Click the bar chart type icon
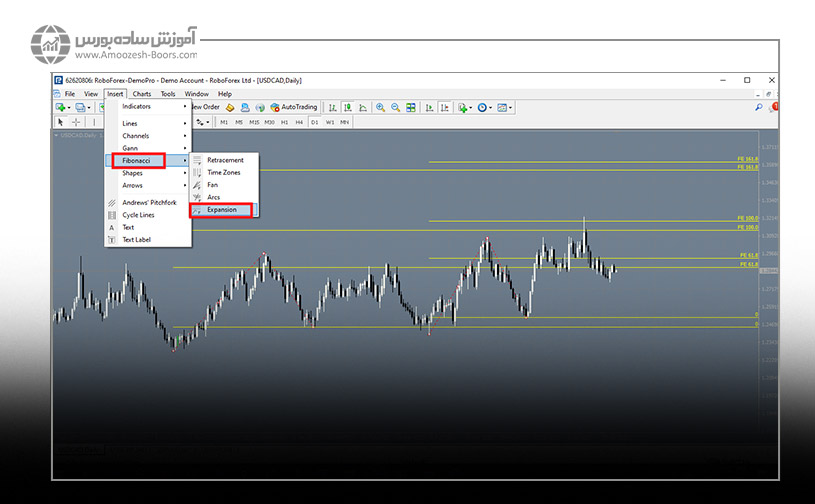The height and width of the screenshot is (504, 815). 332,107
